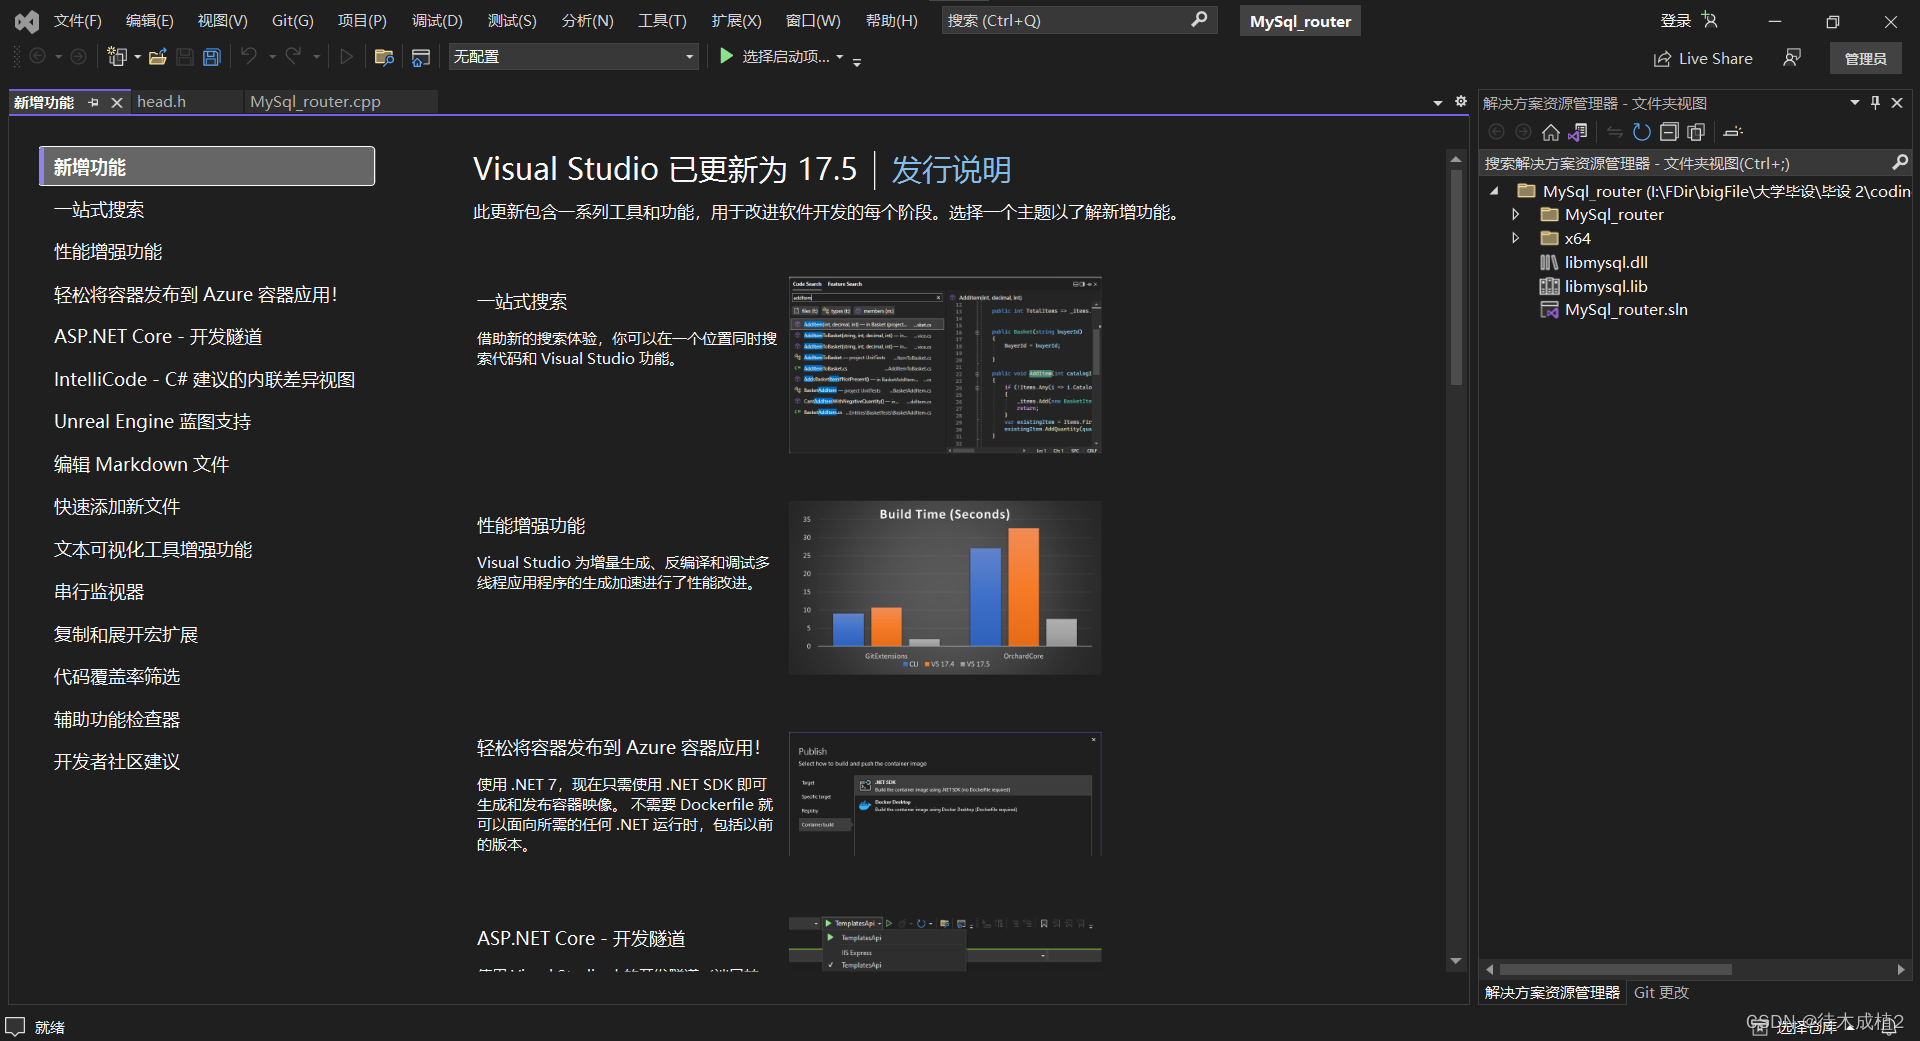Switch between solutions and folder views icon
Viewport: 1920px width, 1041px height.
[x=1578, y=132]
